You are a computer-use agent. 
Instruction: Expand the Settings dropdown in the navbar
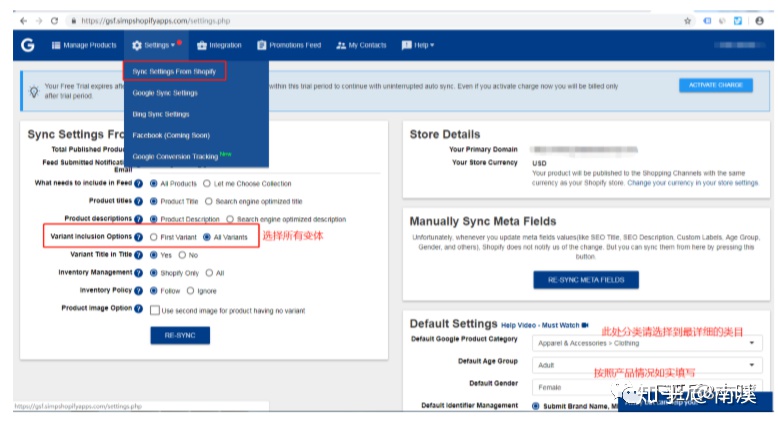pyautogui.click(x=154, y=45)
